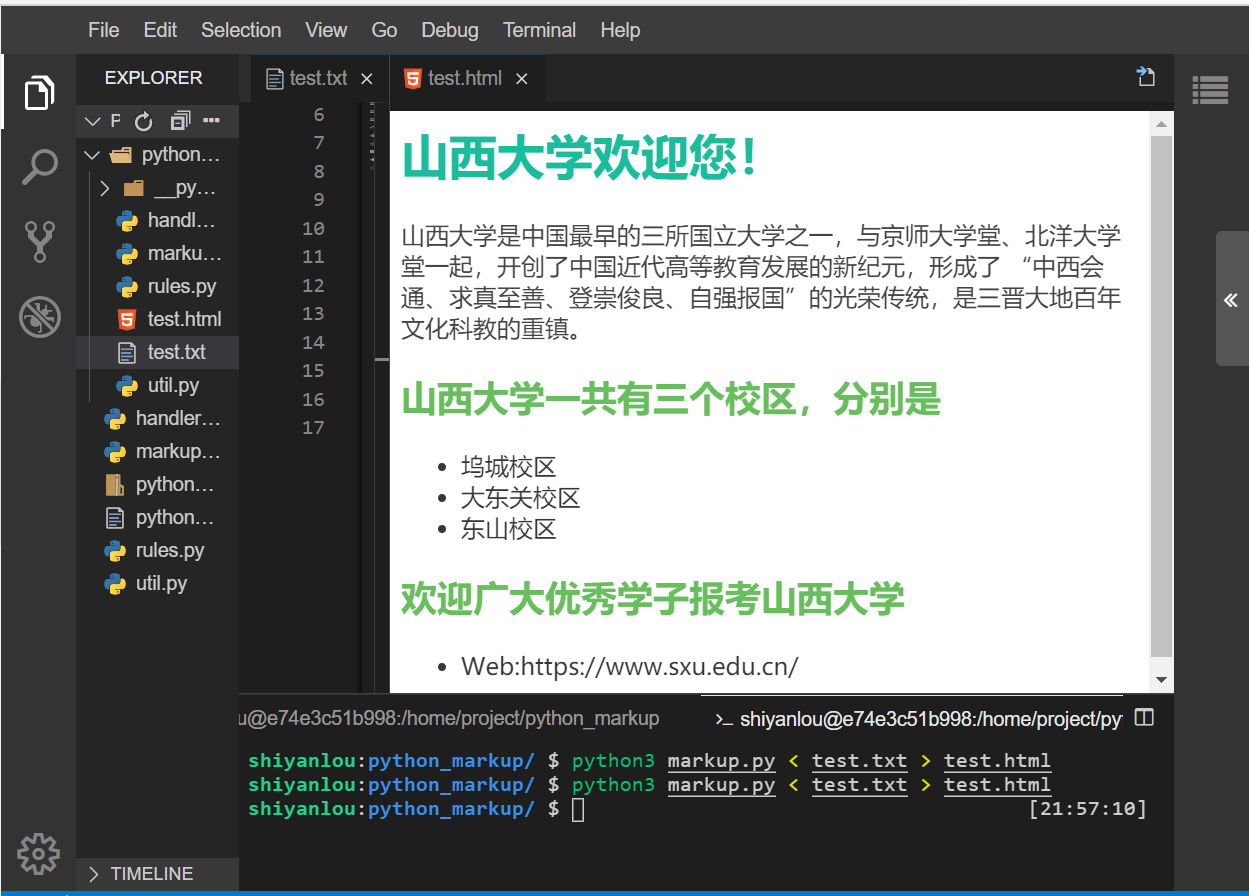Click the 大东关校区 list item
Image resolution: width=1249 pixels, height=896 pixels.
(x=520, y=498)
